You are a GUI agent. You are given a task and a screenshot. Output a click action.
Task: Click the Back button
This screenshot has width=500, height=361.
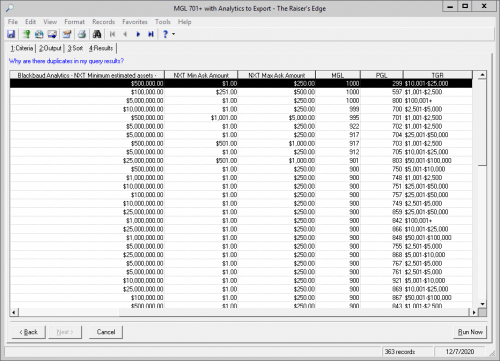point(29,332)
